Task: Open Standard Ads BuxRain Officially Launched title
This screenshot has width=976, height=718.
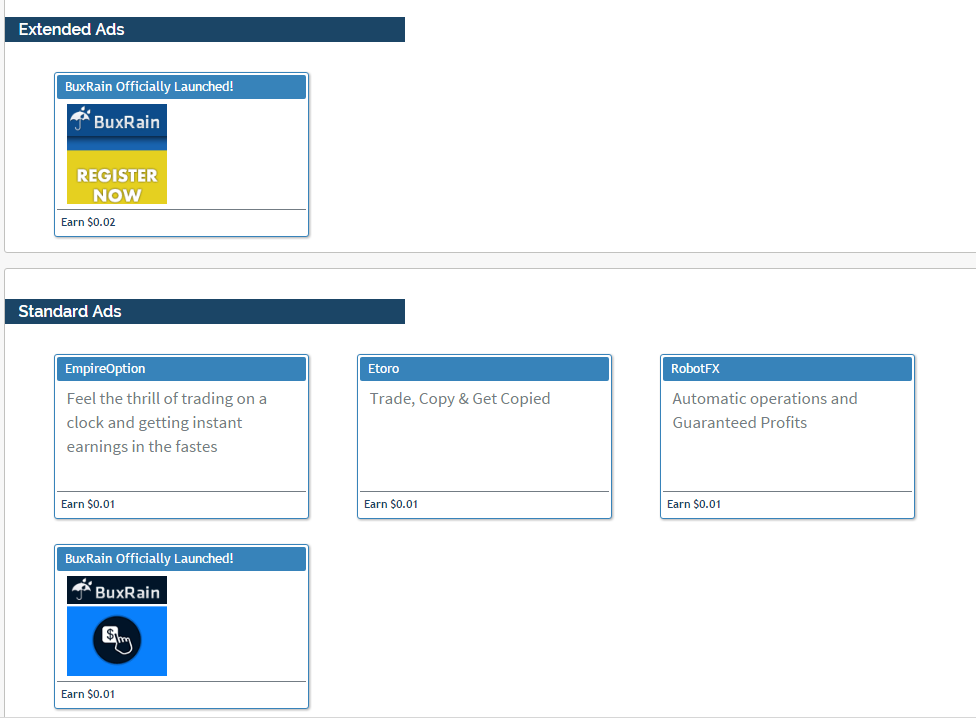Action: coord(149,559)
